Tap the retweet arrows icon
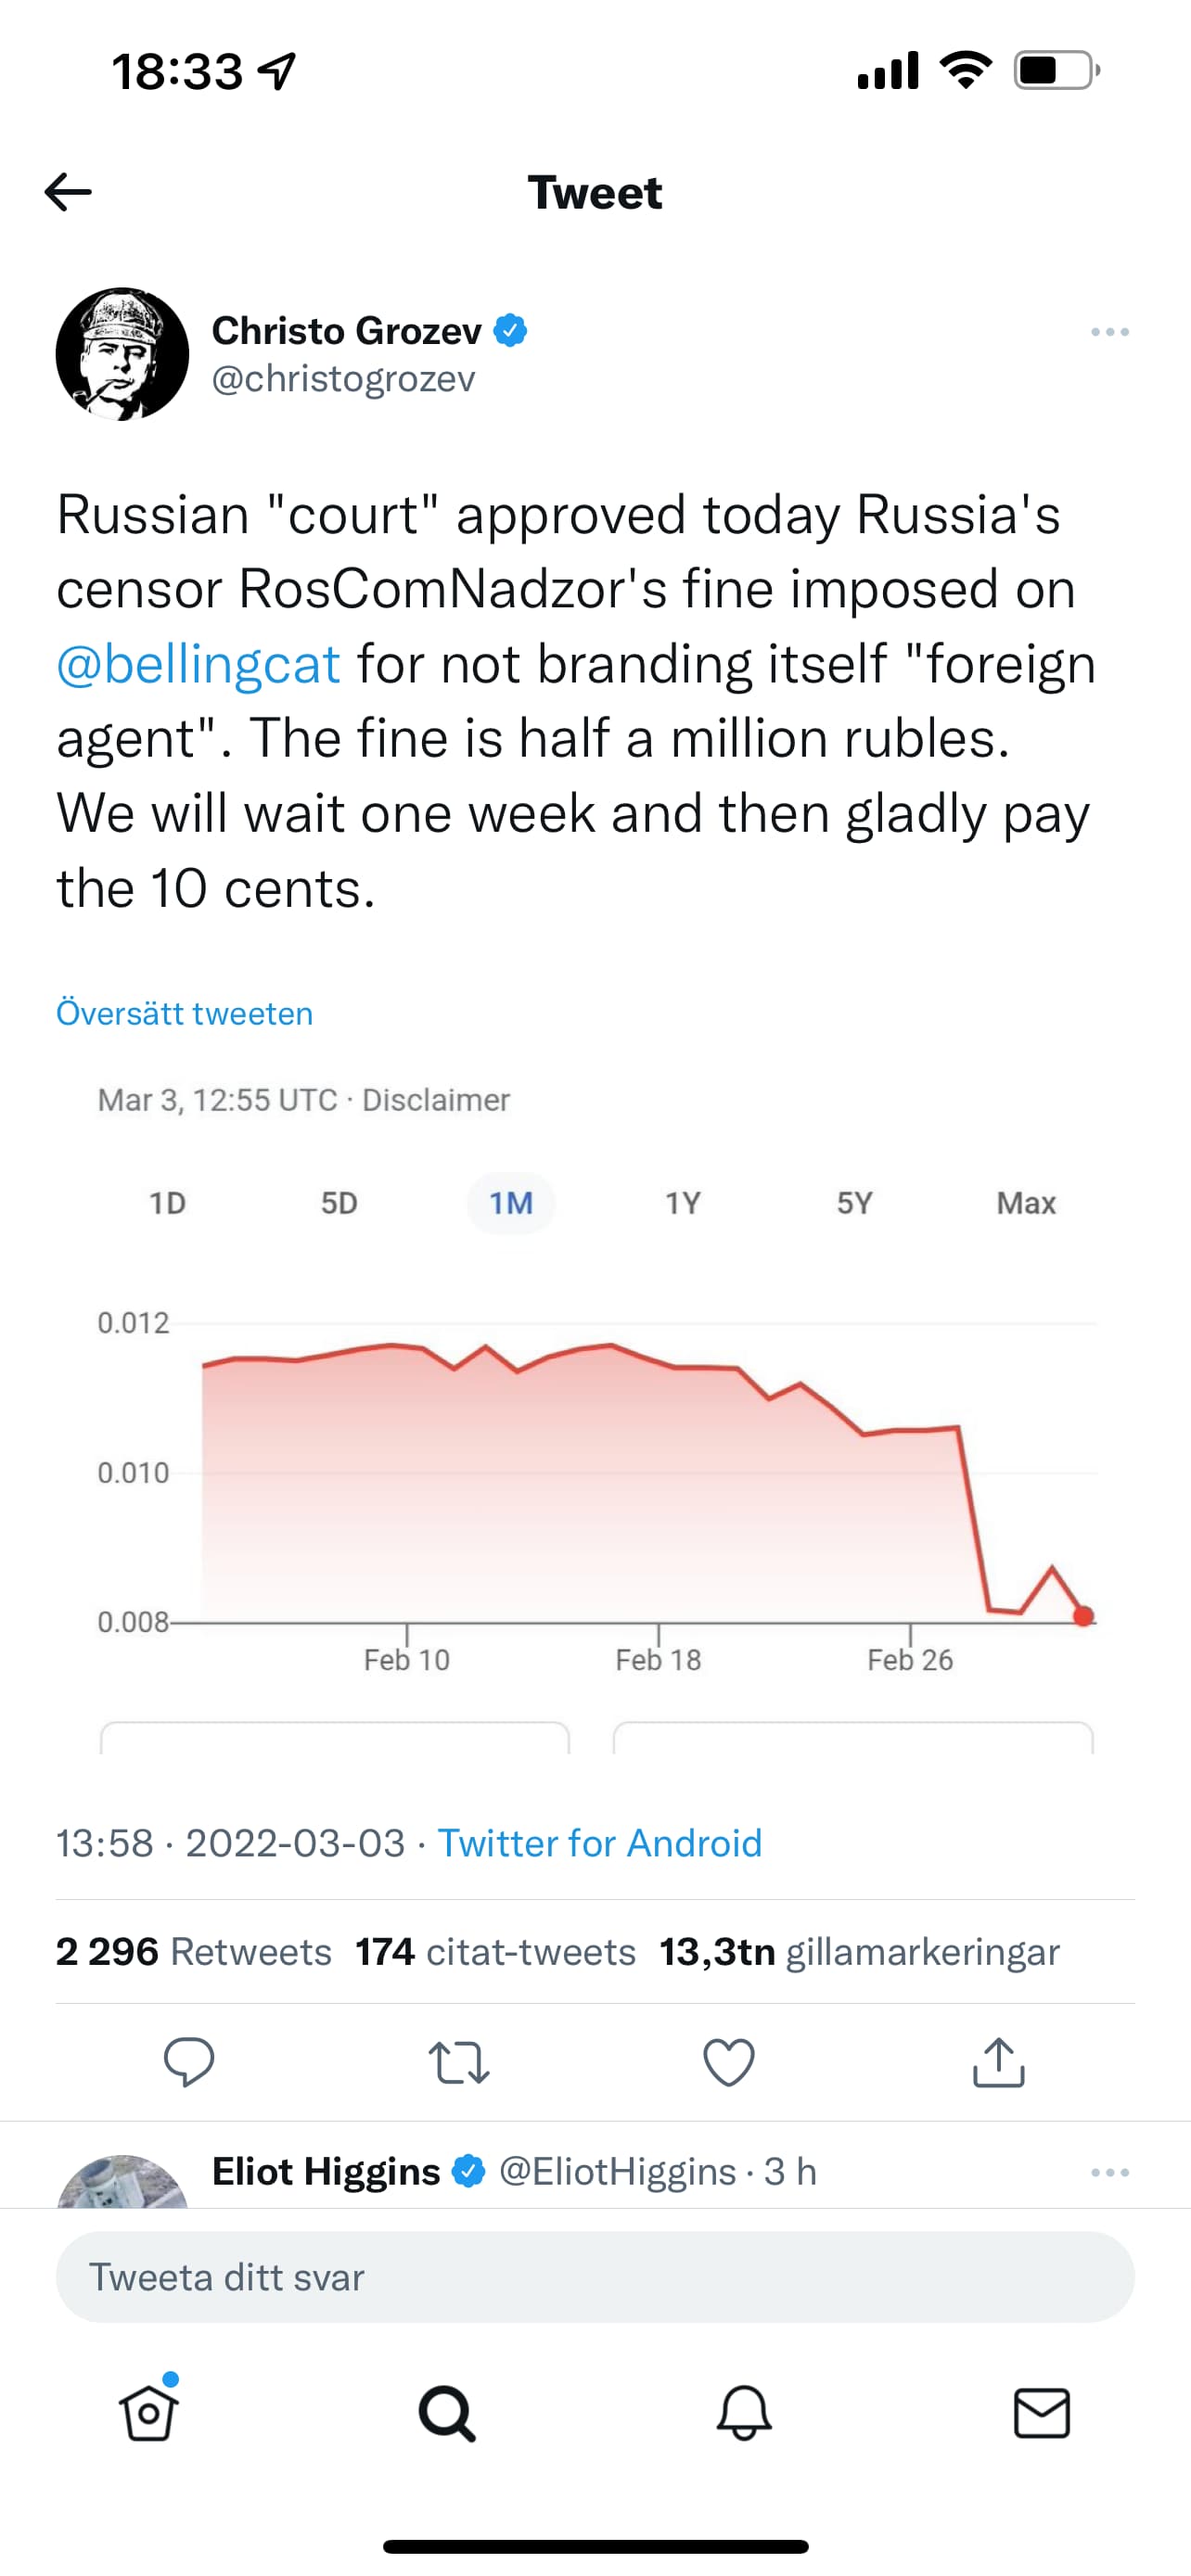 pos(459,2062)
